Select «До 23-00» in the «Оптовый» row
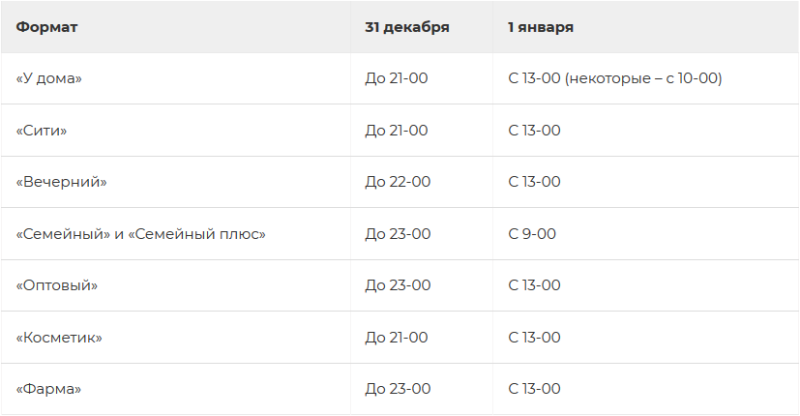 (x=397, y=285)
